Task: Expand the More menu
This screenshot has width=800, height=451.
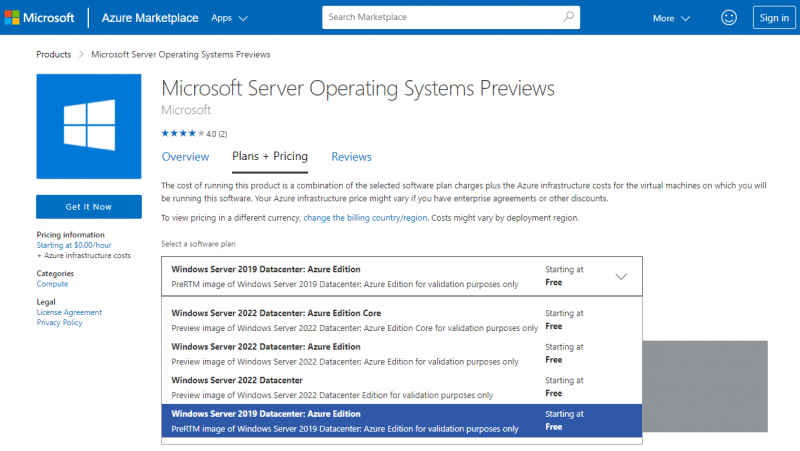Action: coord(671,18)
